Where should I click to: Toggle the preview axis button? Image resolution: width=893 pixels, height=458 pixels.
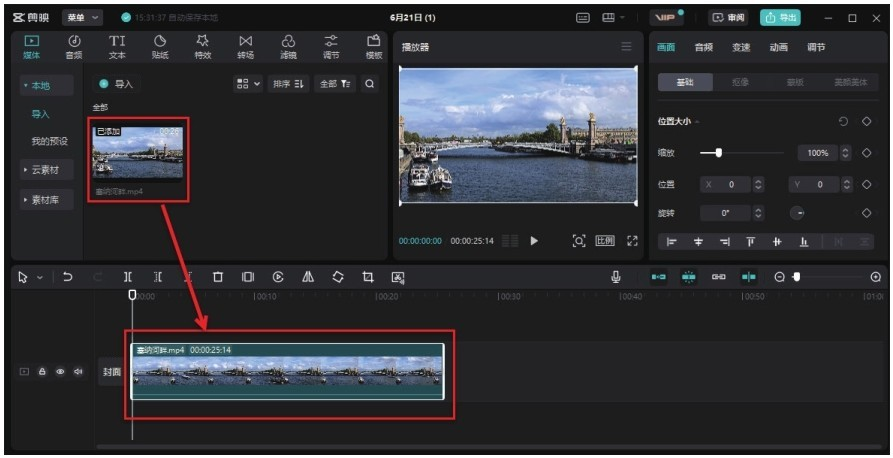coord(749,277)
